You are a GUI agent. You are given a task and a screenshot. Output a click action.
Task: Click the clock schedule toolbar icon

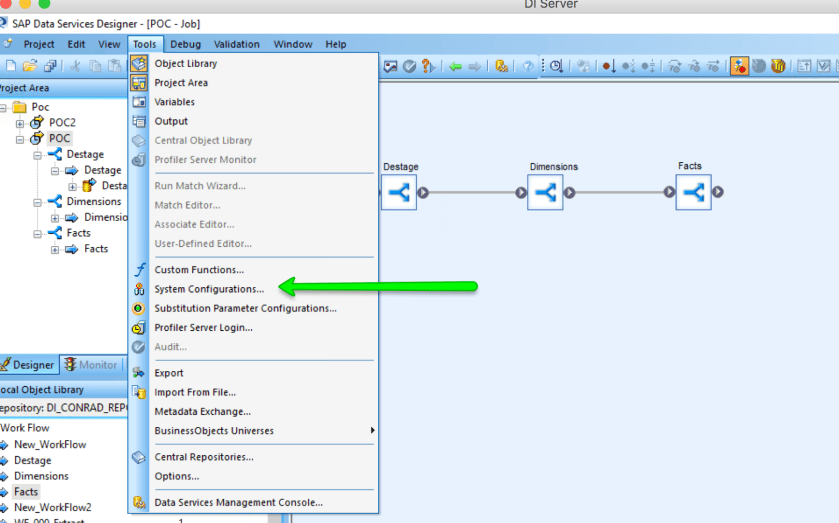555,66
